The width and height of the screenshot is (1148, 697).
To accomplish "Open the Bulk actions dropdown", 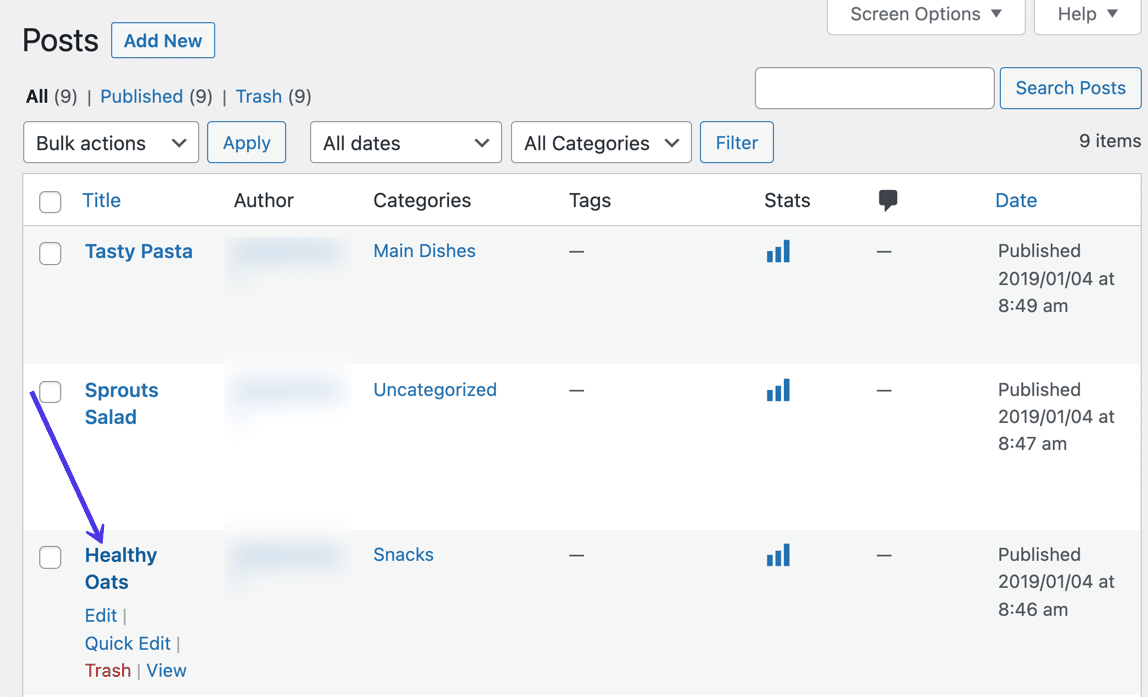I will pos(110,142).
